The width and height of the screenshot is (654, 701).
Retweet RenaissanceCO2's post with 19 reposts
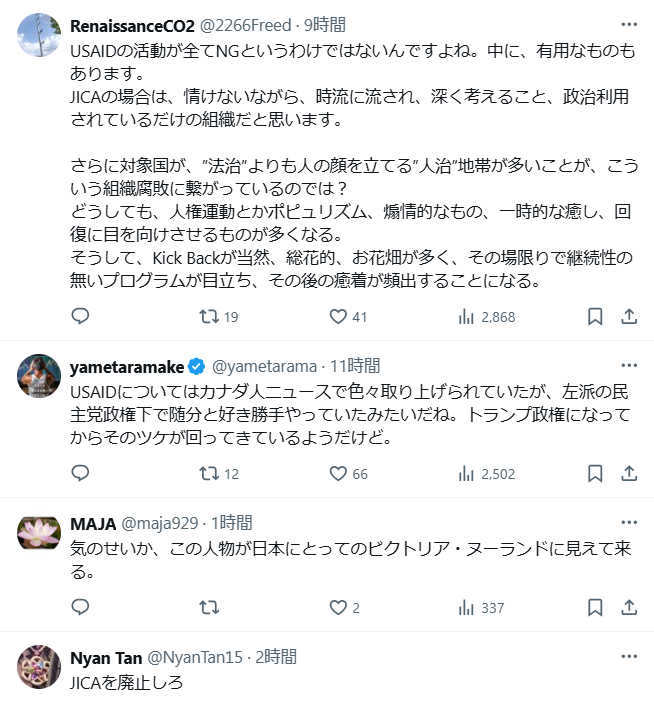208,317
